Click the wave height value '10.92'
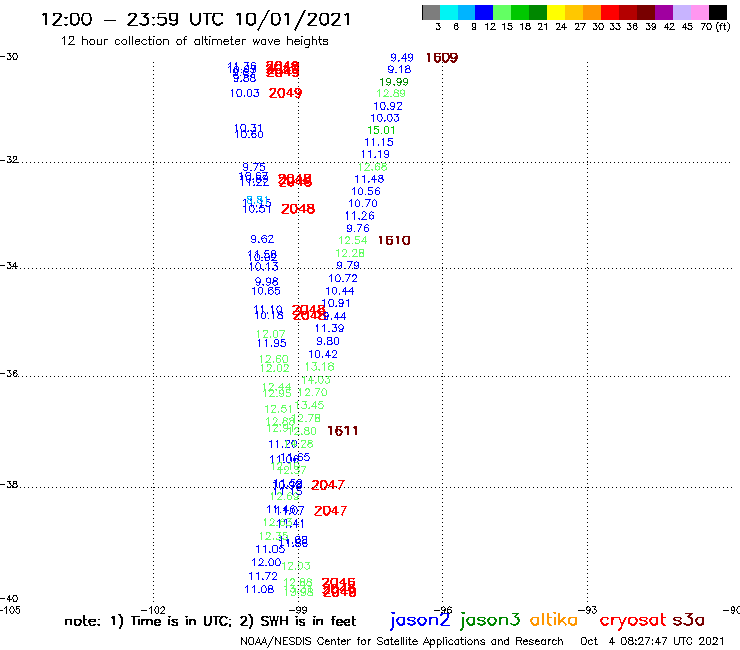The width and height of the screenshot is (740, 650). tap(388, 106)
